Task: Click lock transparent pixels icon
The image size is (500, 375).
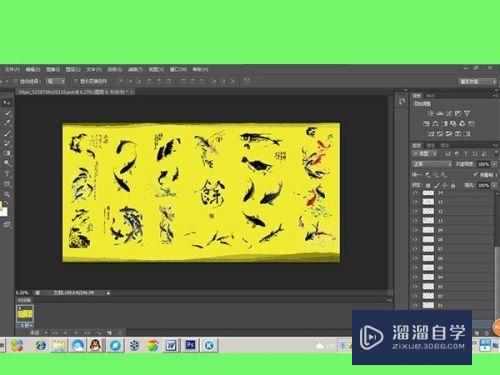Action: (x=428, y=185)
